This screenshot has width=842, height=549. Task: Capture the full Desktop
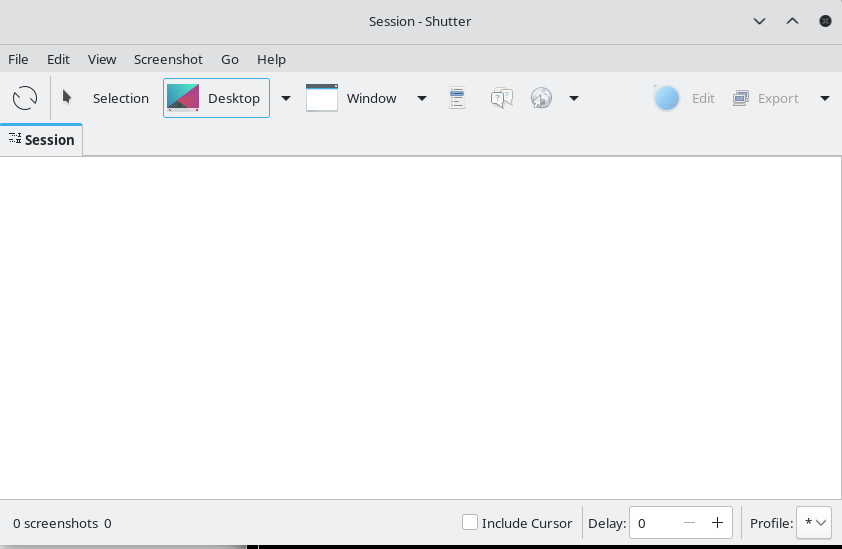[x=216, y=98]
